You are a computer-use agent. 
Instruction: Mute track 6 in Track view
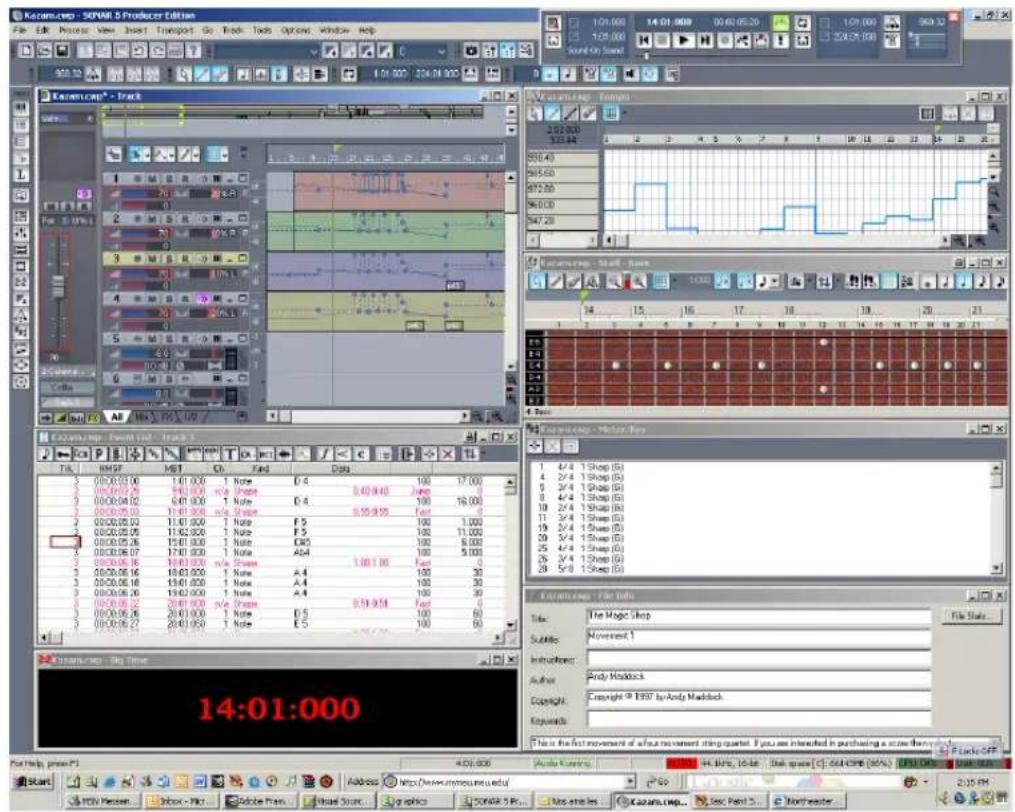(x=153, y=379)
